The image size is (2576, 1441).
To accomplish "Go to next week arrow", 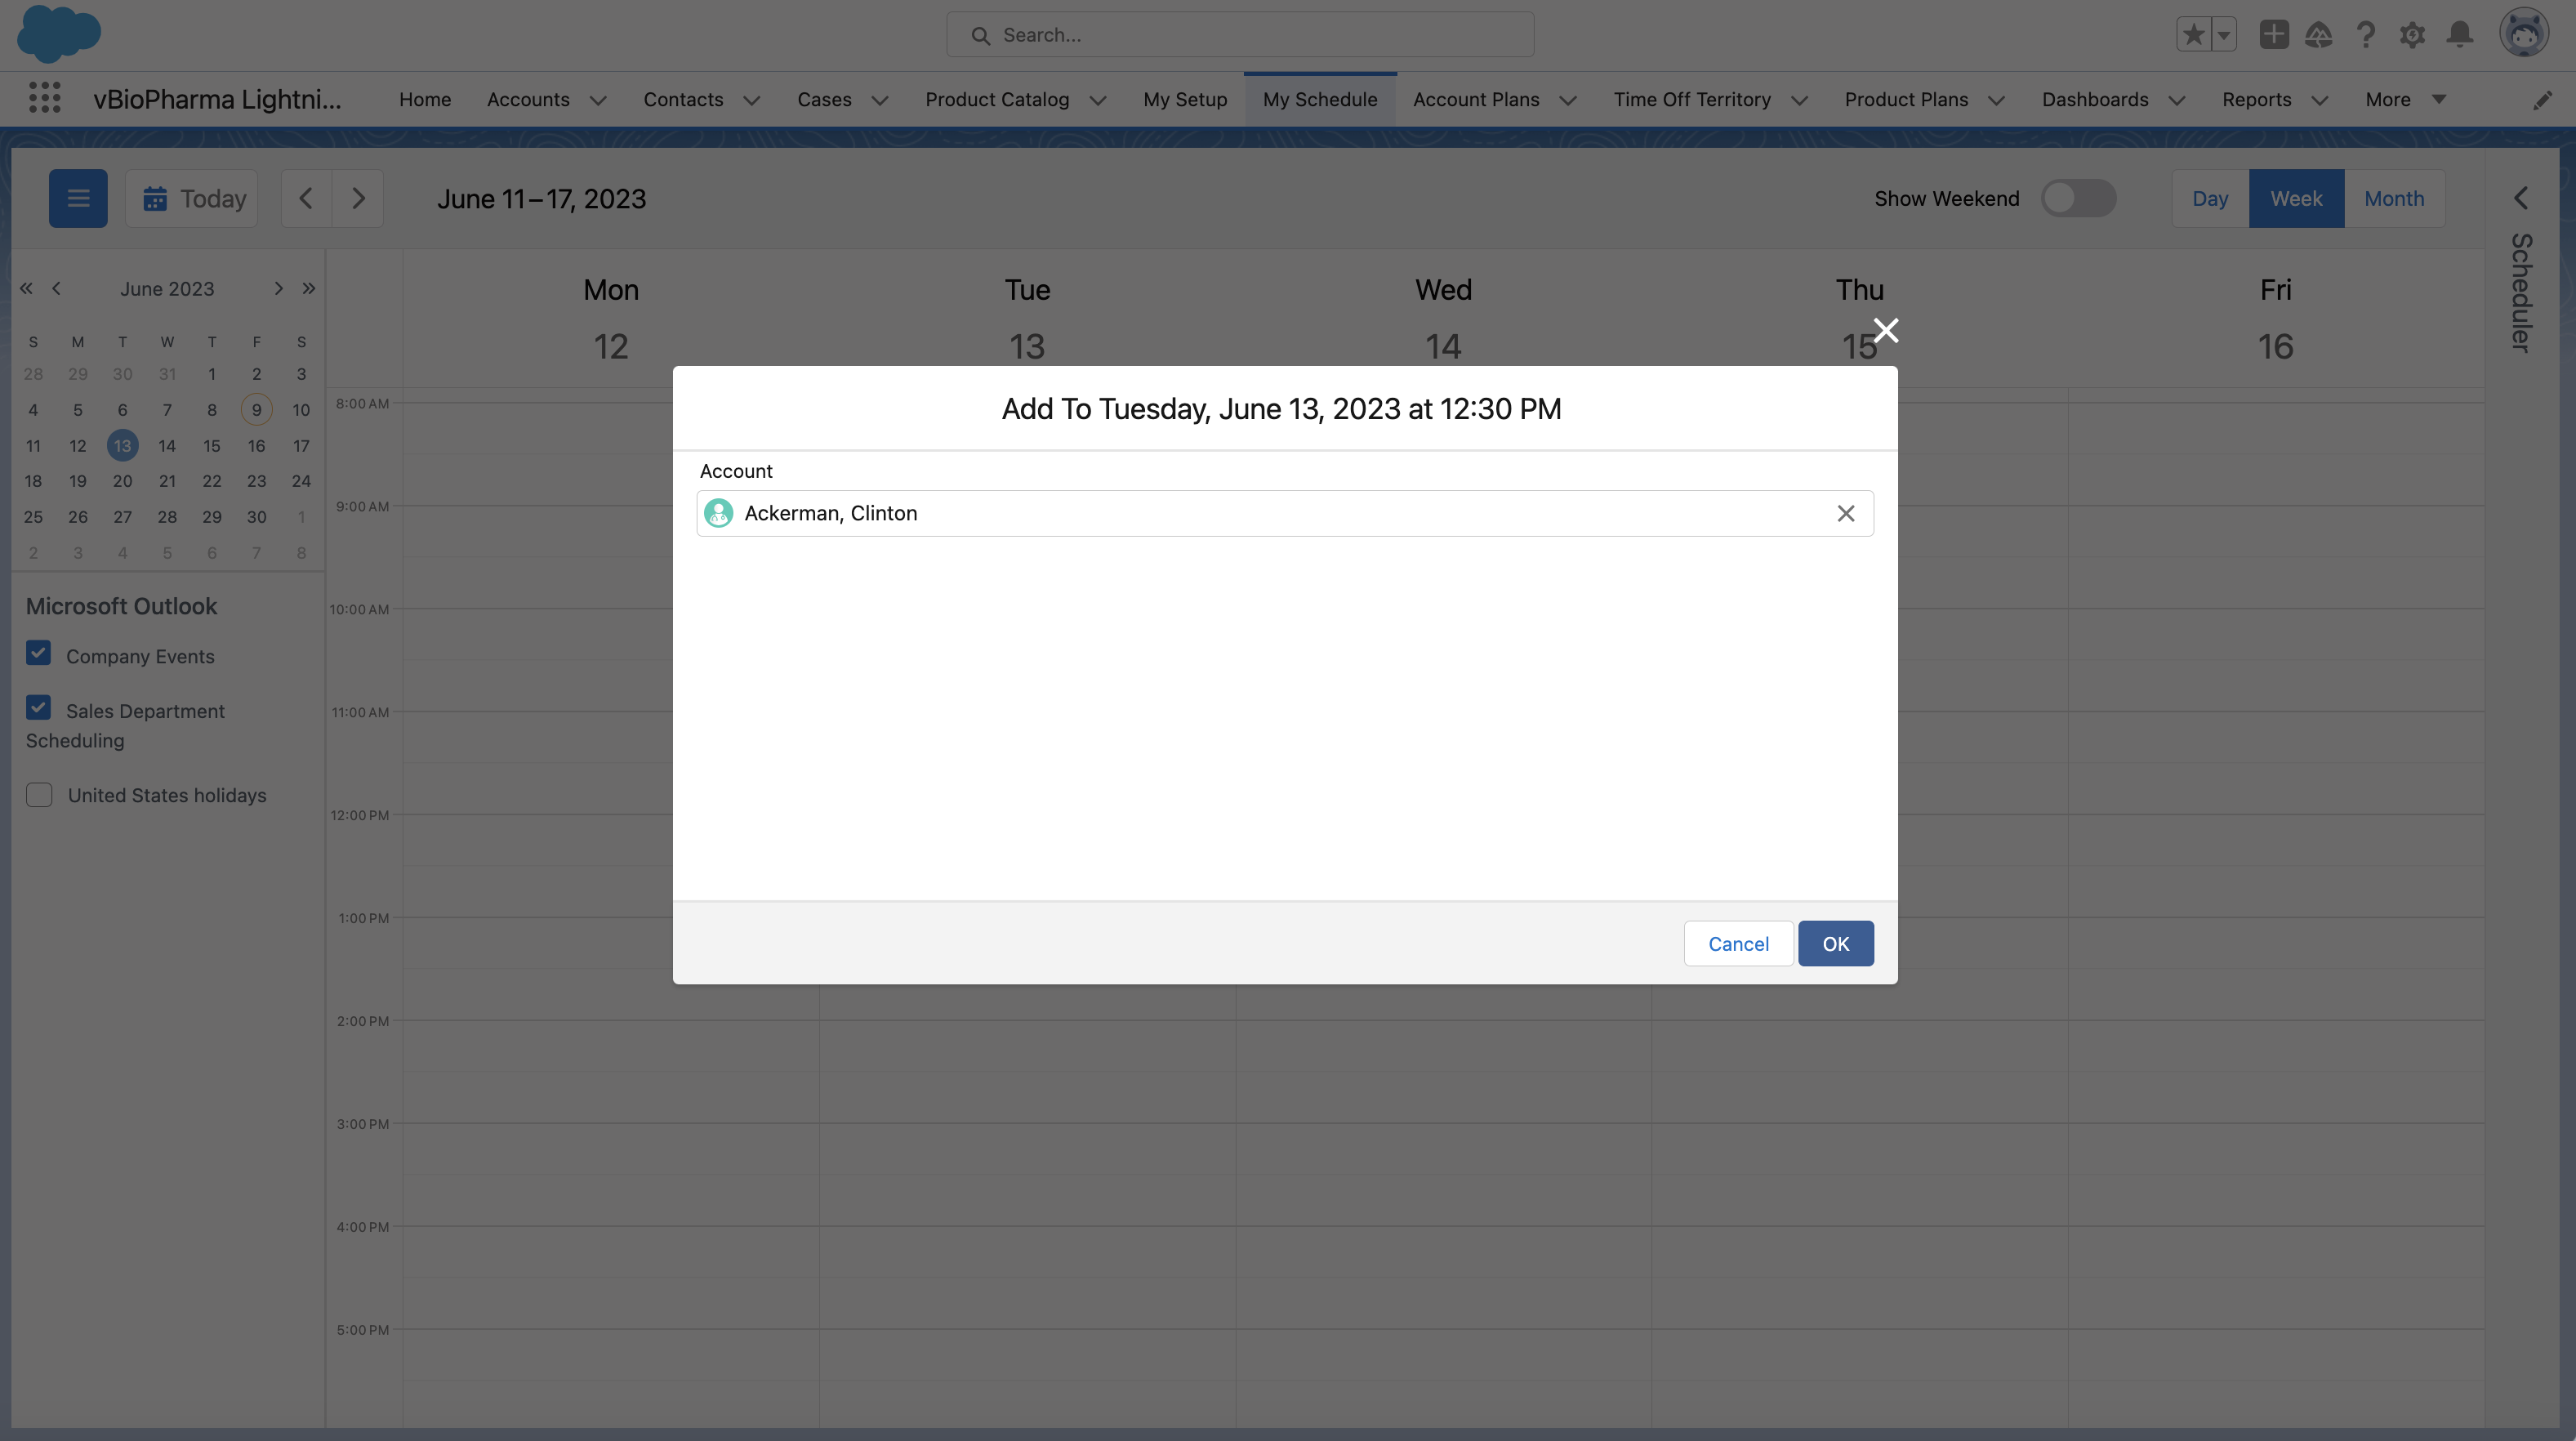I will click(358, 198).
